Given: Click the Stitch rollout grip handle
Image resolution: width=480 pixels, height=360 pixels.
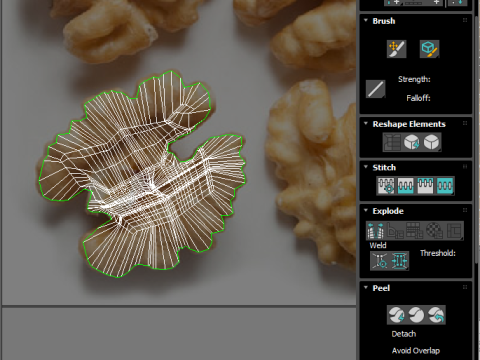Looking at the screenshot, I should coord(465,167).
